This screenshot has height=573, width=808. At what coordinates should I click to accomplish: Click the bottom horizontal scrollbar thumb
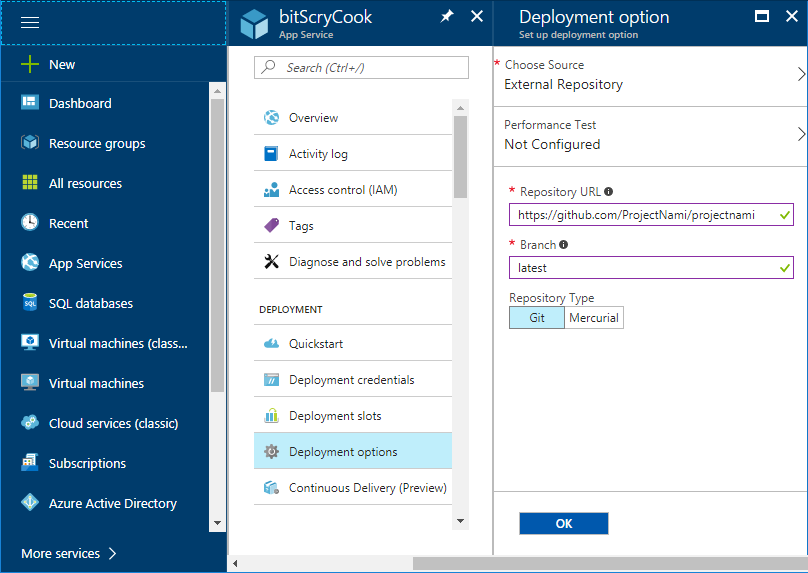610,563
